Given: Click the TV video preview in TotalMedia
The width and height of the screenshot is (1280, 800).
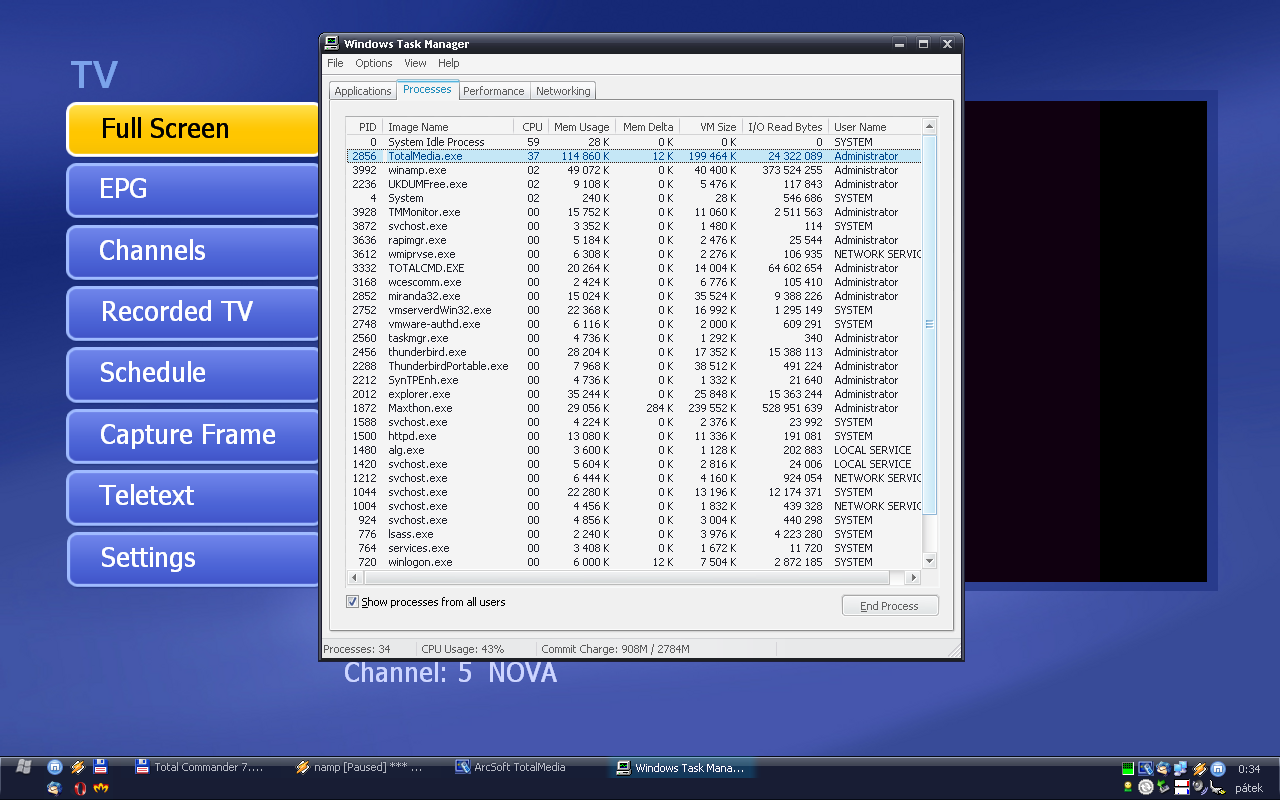Looking at the screenshot, I should (1085, 341).
